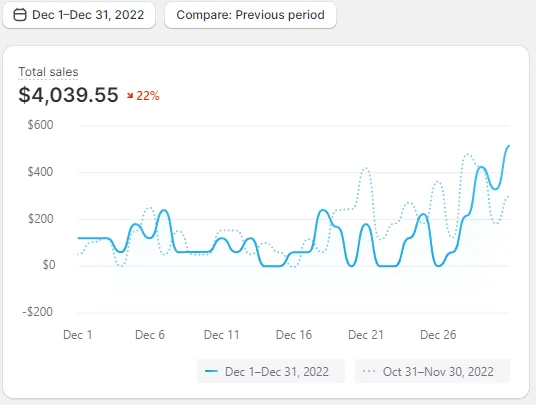Screen dimensions: 536x405
Task: Click the $600 y-axis label
Action: point(40,125)
